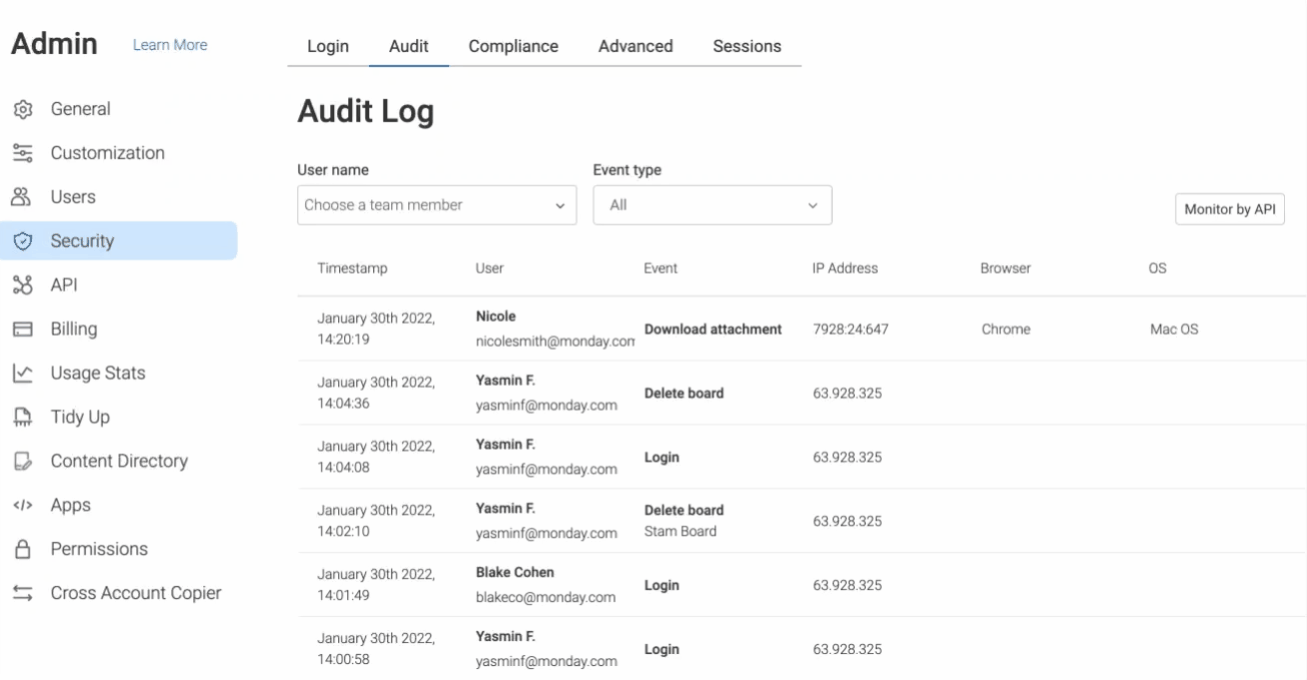Image resolution: width=1307 pixels, height=680 pixels.
Task: Select the General settings gear icon
Action: [22, 108]
